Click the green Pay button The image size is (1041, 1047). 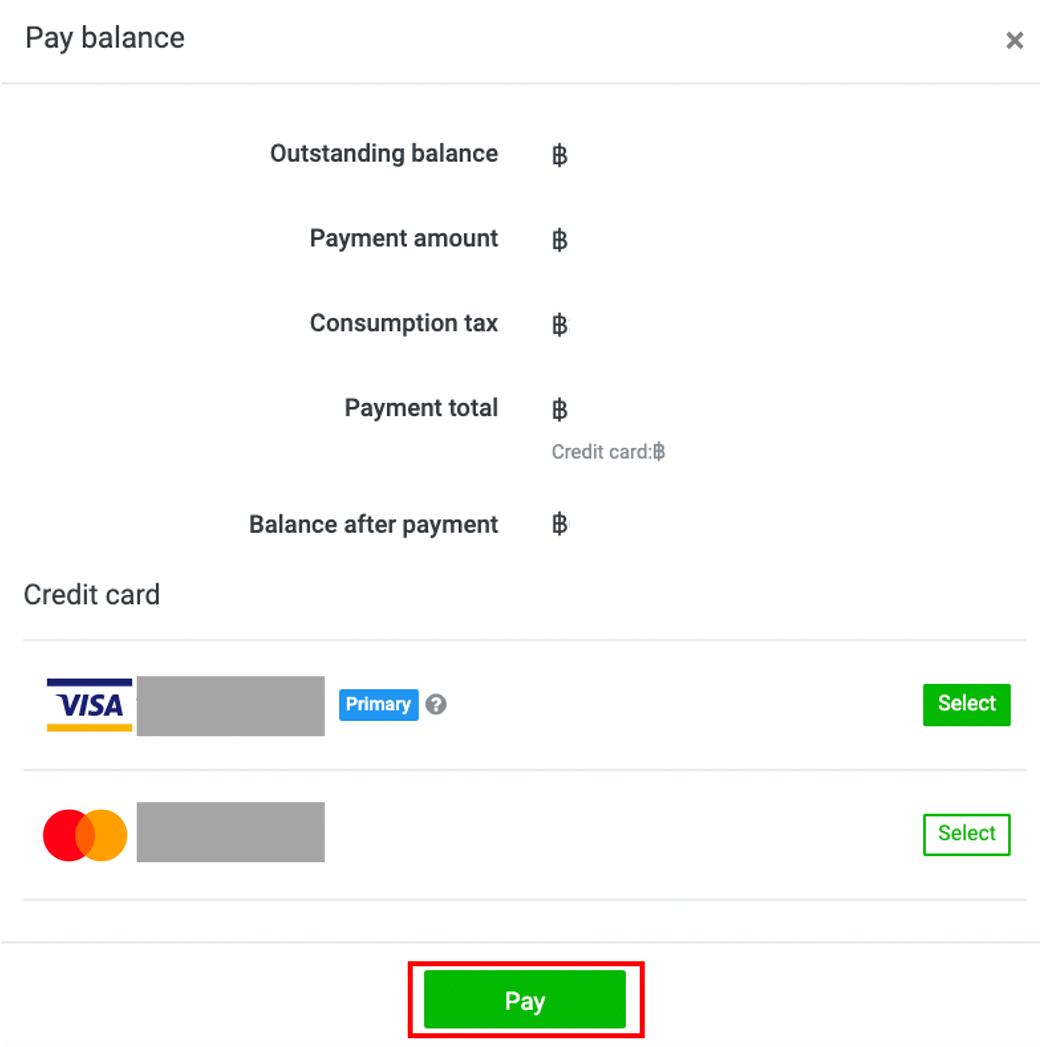(x=525, y=1000)
